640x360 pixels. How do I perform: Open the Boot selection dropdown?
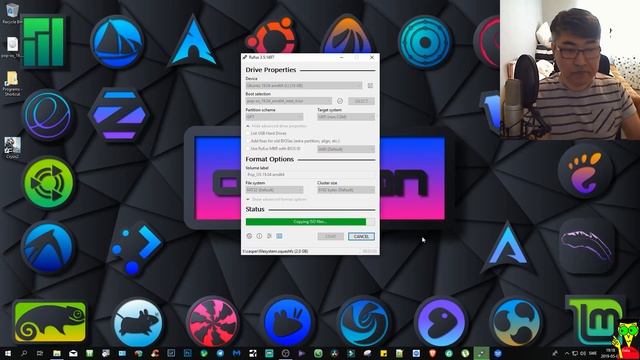click(289, 101)
